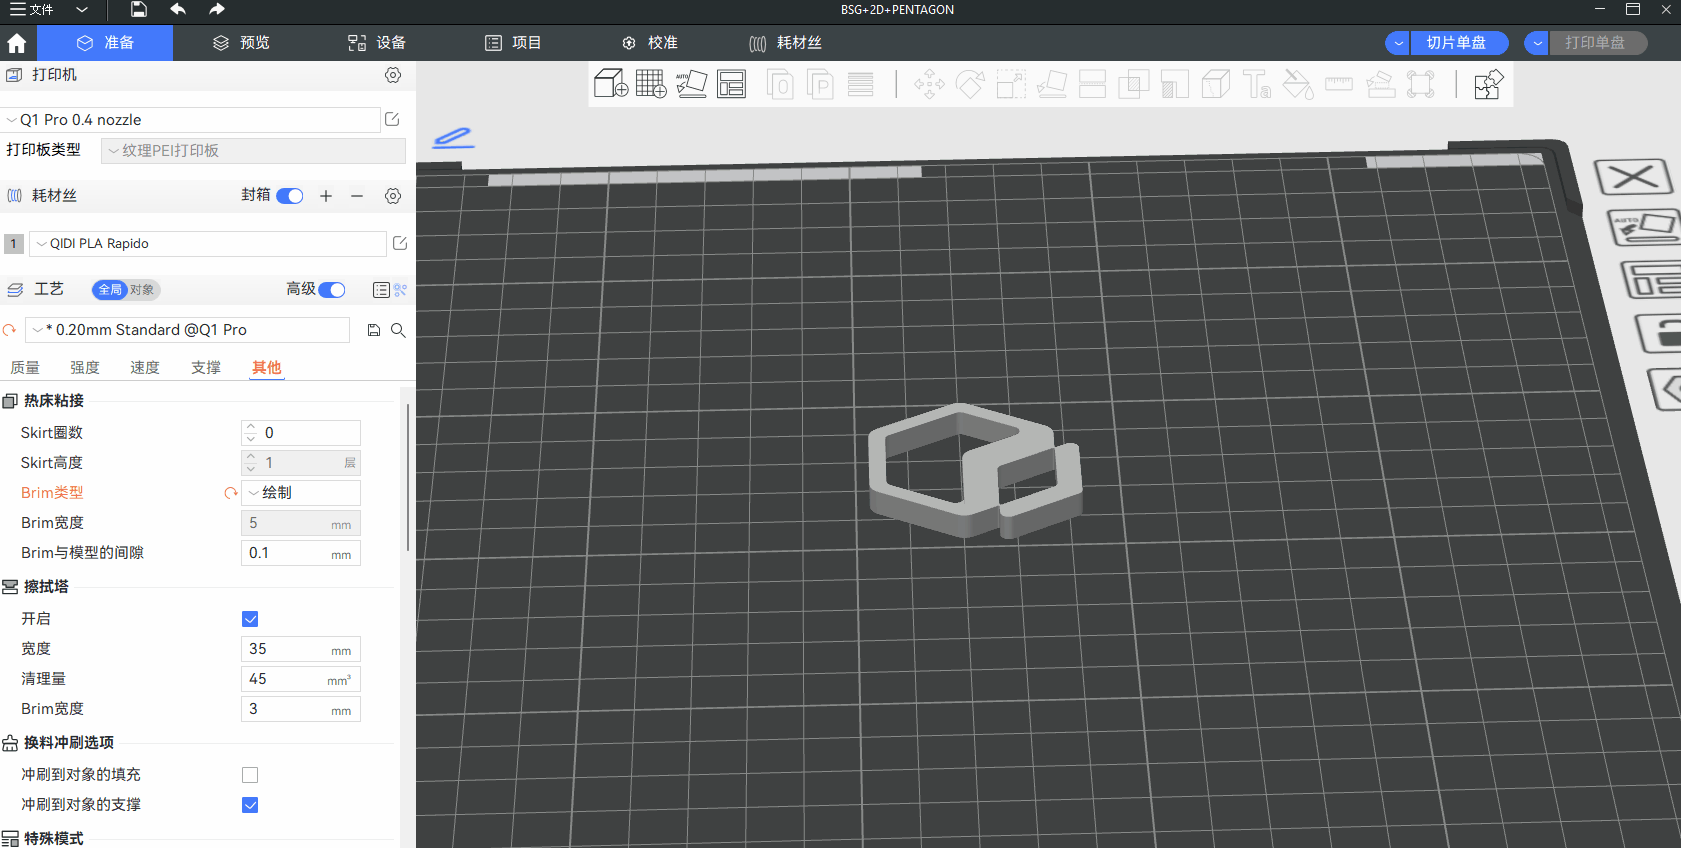Click the search icon beside process preset

click(398, 330)
